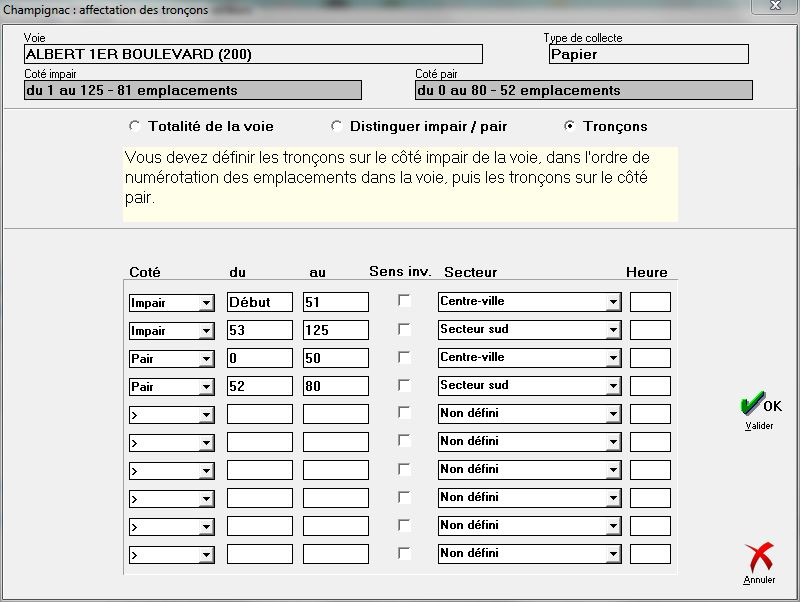800x602 pixels.
Task: Click the green checkmark OK Valider icon
Action: (759, 407)
